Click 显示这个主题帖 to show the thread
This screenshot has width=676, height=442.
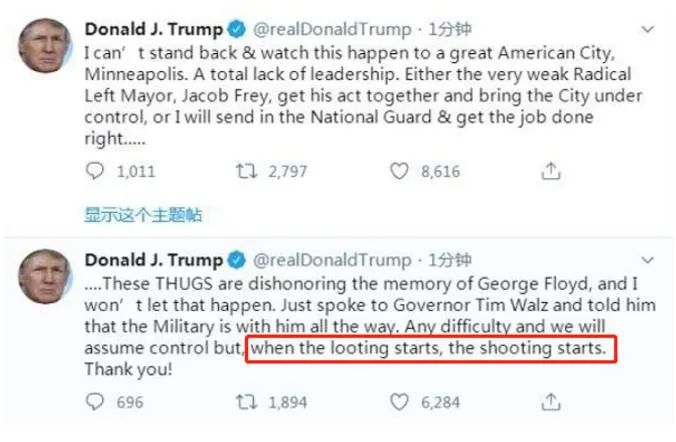[143, 215]
